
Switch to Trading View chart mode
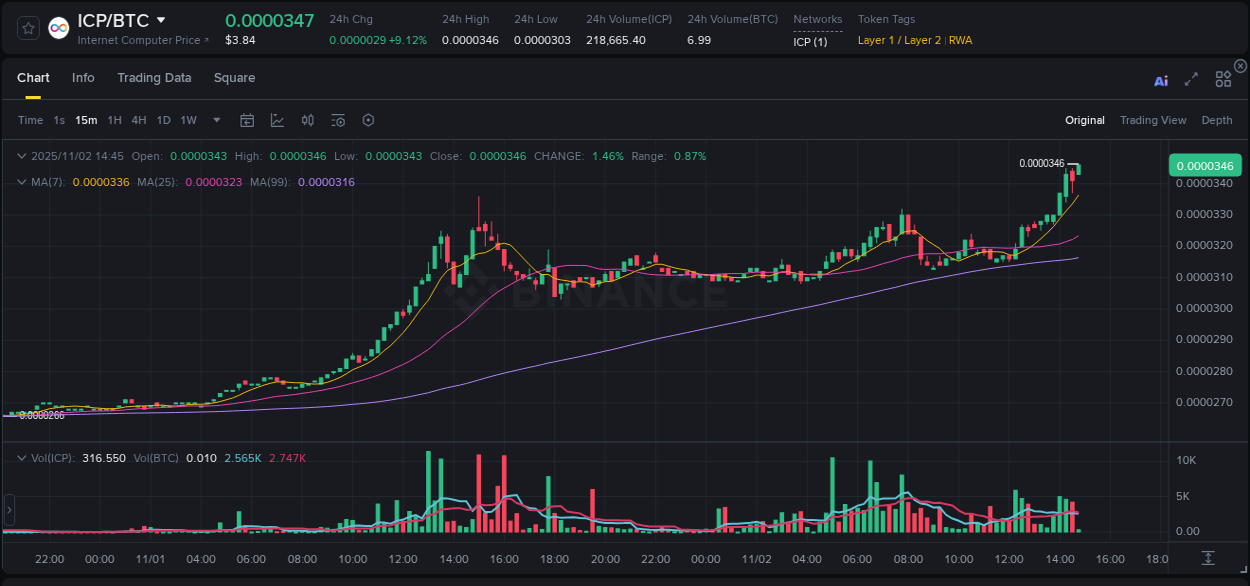(1153, 120)
